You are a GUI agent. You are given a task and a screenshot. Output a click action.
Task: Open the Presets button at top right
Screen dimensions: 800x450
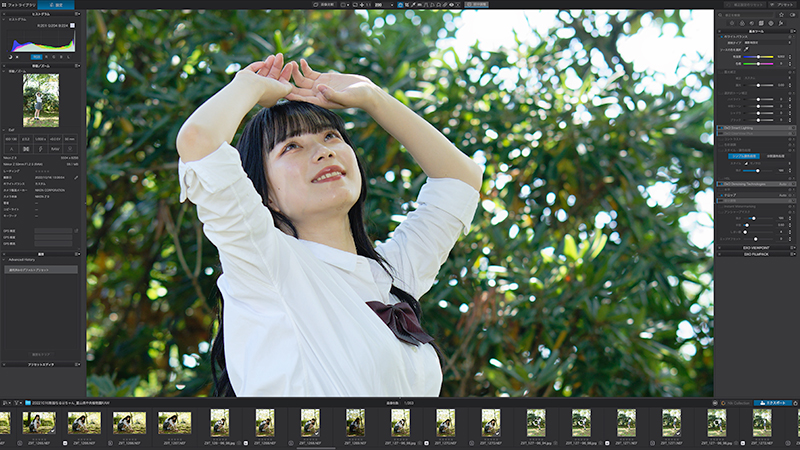pos(782,5)
